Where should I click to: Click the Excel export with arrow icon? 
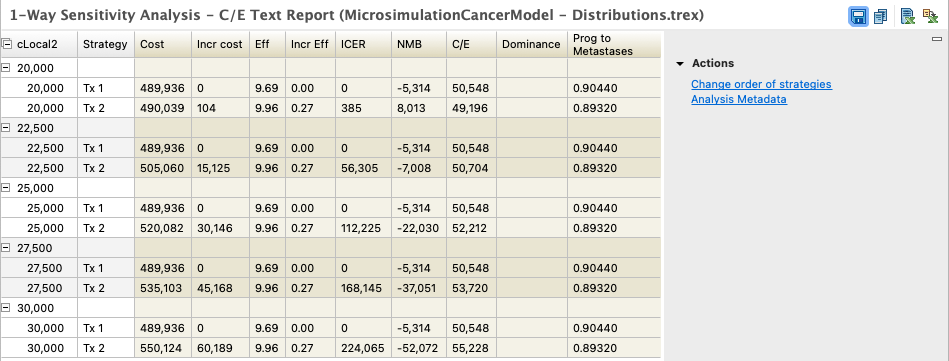(930, 16)
